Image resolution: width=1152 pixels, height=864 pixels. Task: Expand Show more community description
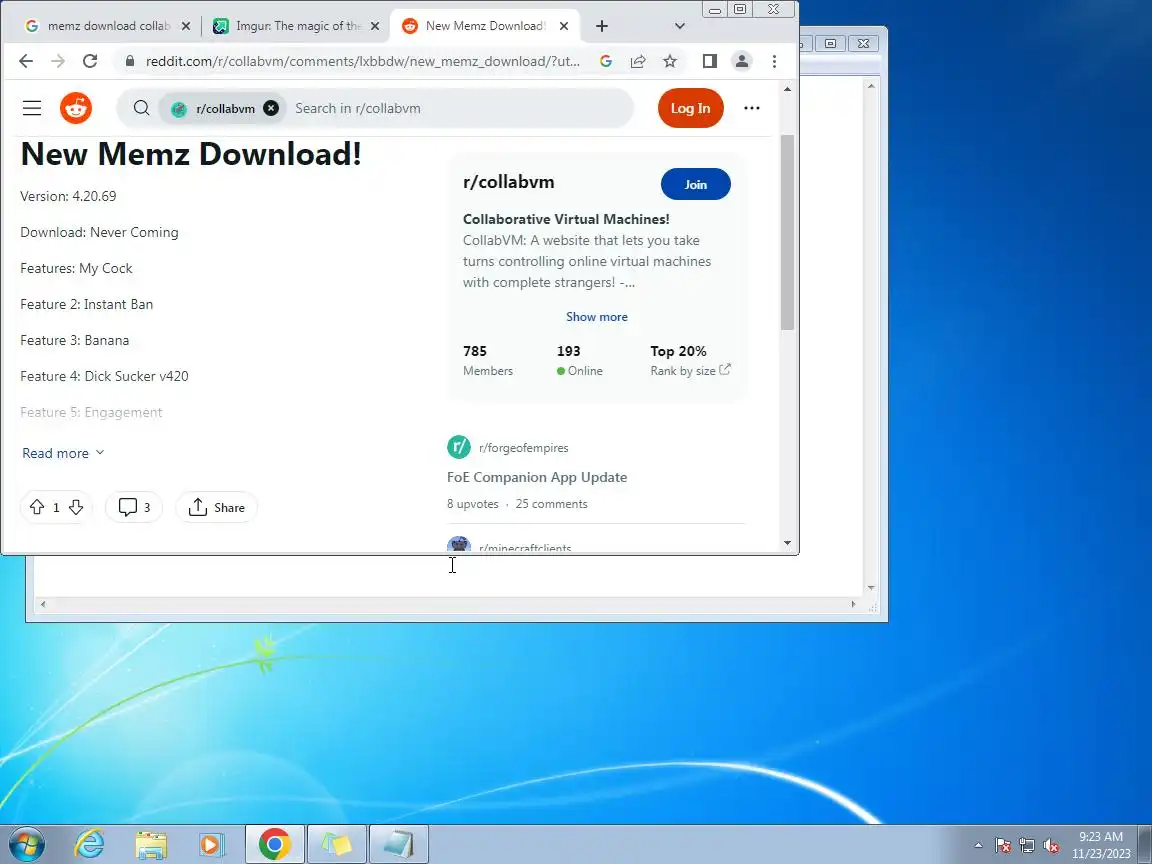tap(597, 317)
